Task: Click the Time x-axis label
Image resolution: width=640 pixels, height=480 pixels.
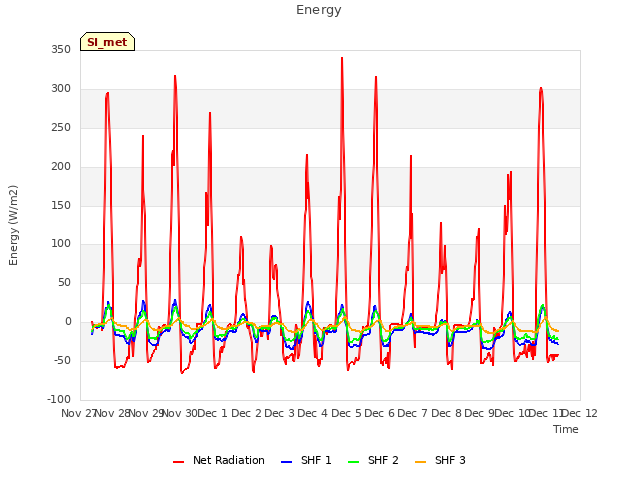Action: coord(566,429)
